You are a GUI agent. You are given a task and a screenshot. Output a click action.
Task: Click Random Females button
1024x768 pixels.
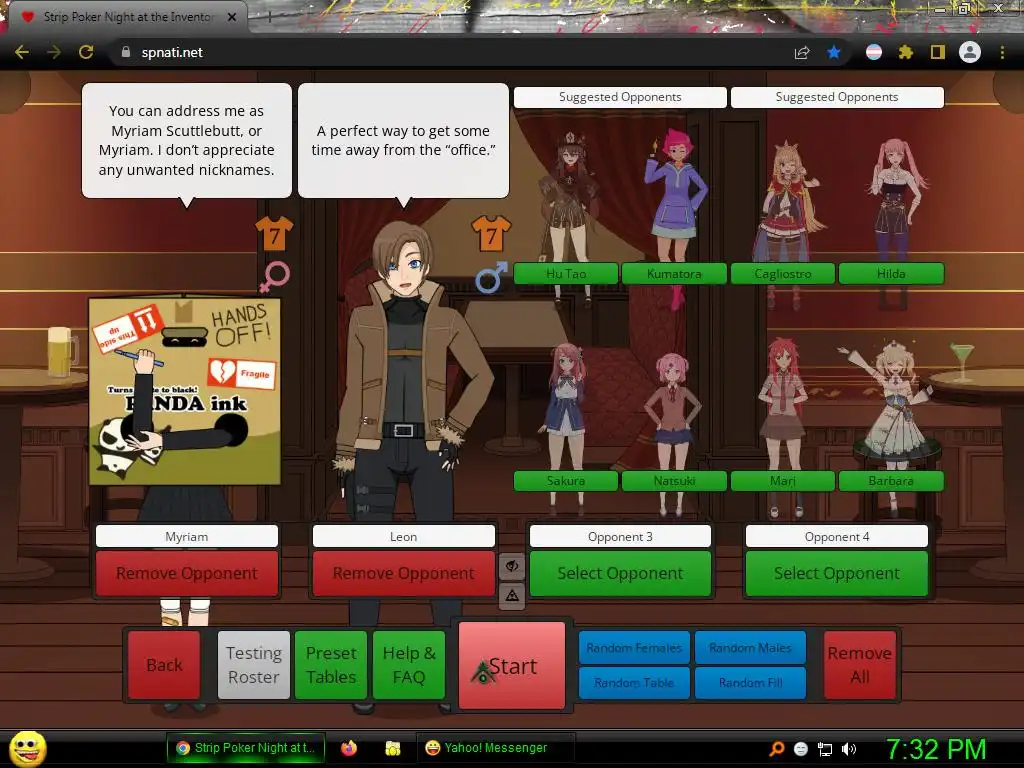634,648
